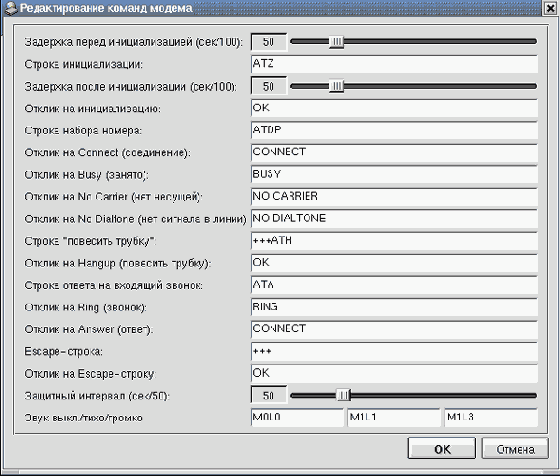This screenshot has width=560, height=476.
Task: Close the modem commands dialog
Action: click(551, 8)
